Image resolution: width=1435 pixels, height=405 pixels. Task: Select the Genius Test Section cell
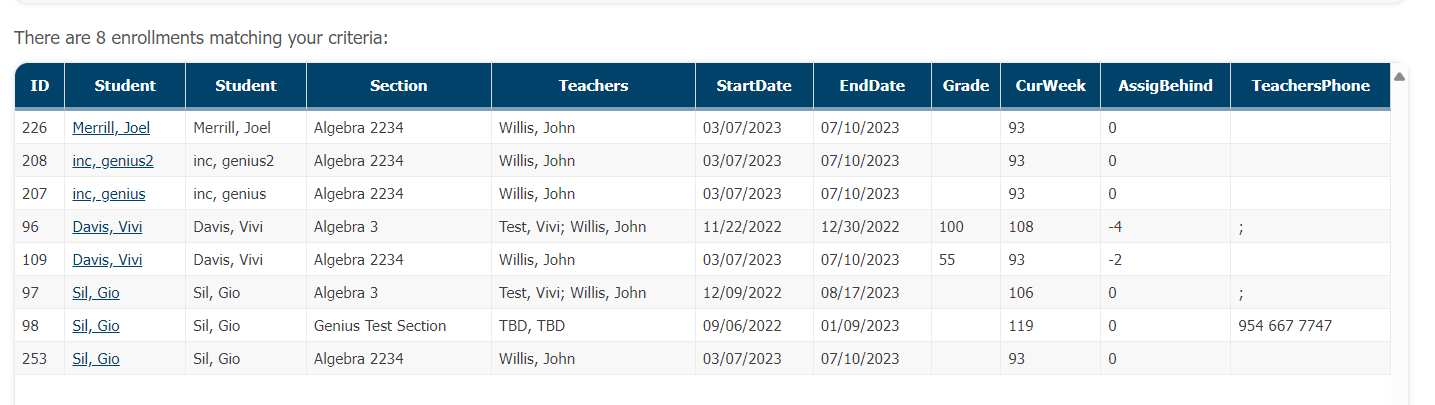380,326
